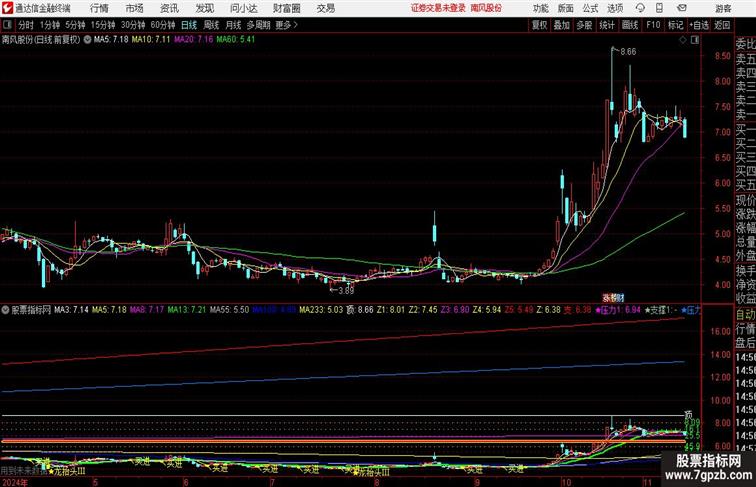Click the 行情 label in right panel
This screenshot has width=756, height=487.
coord(745,329)
